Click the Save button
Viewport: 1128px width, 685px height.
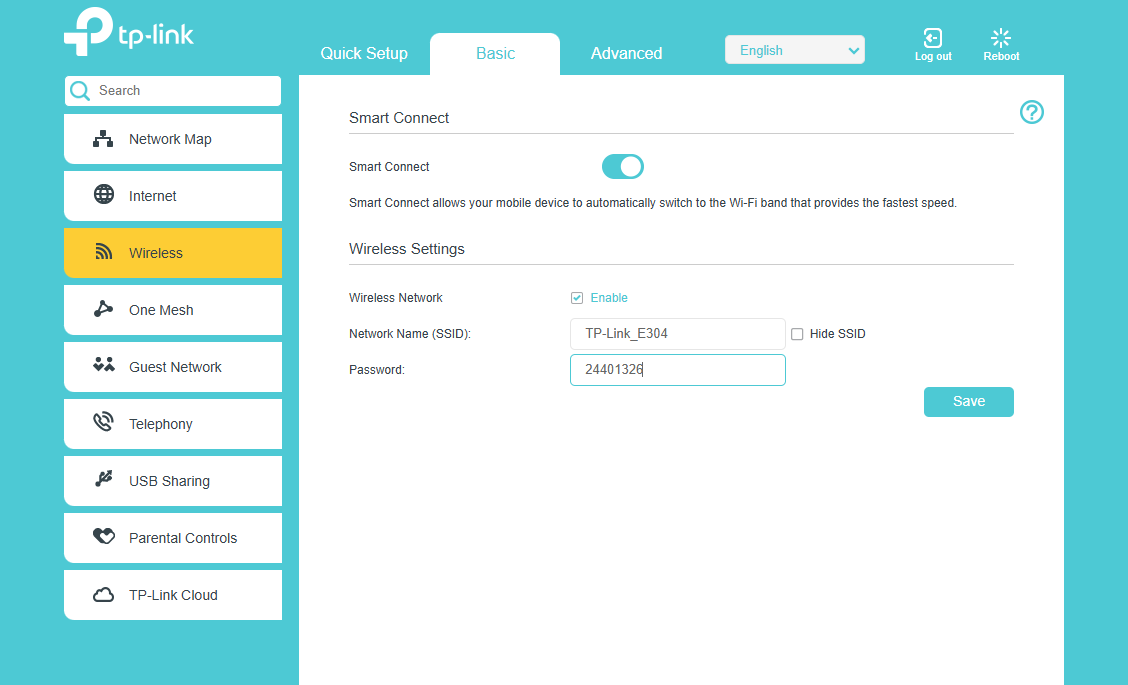click(x=968, y=402)
